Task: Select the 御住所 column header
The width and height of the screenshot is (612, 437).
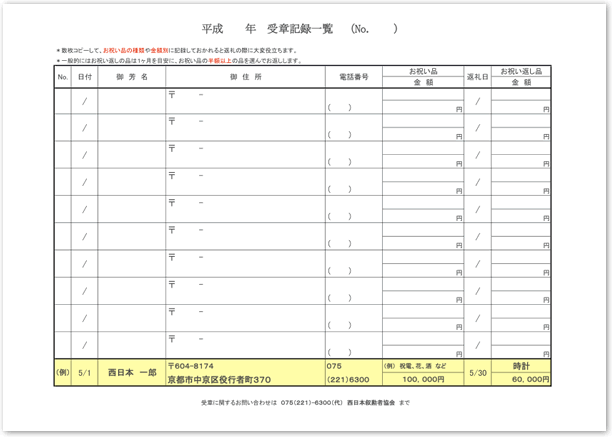Action: [246, 77]
